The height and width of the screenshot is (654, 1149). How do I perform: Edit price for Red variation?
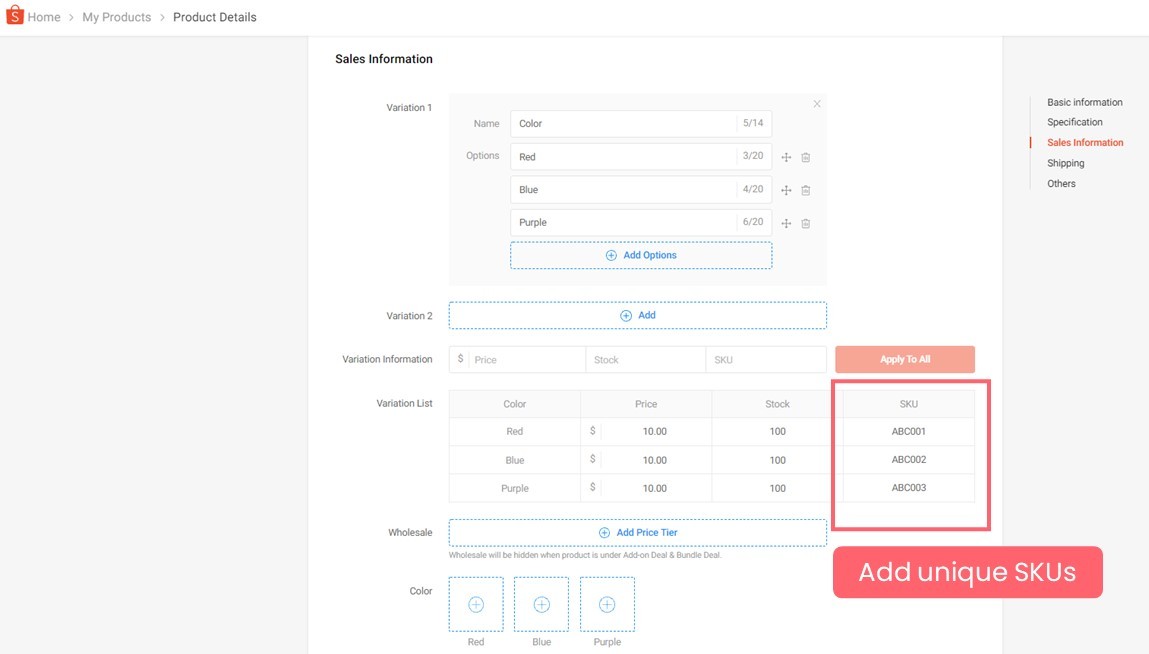coord(646,431)
